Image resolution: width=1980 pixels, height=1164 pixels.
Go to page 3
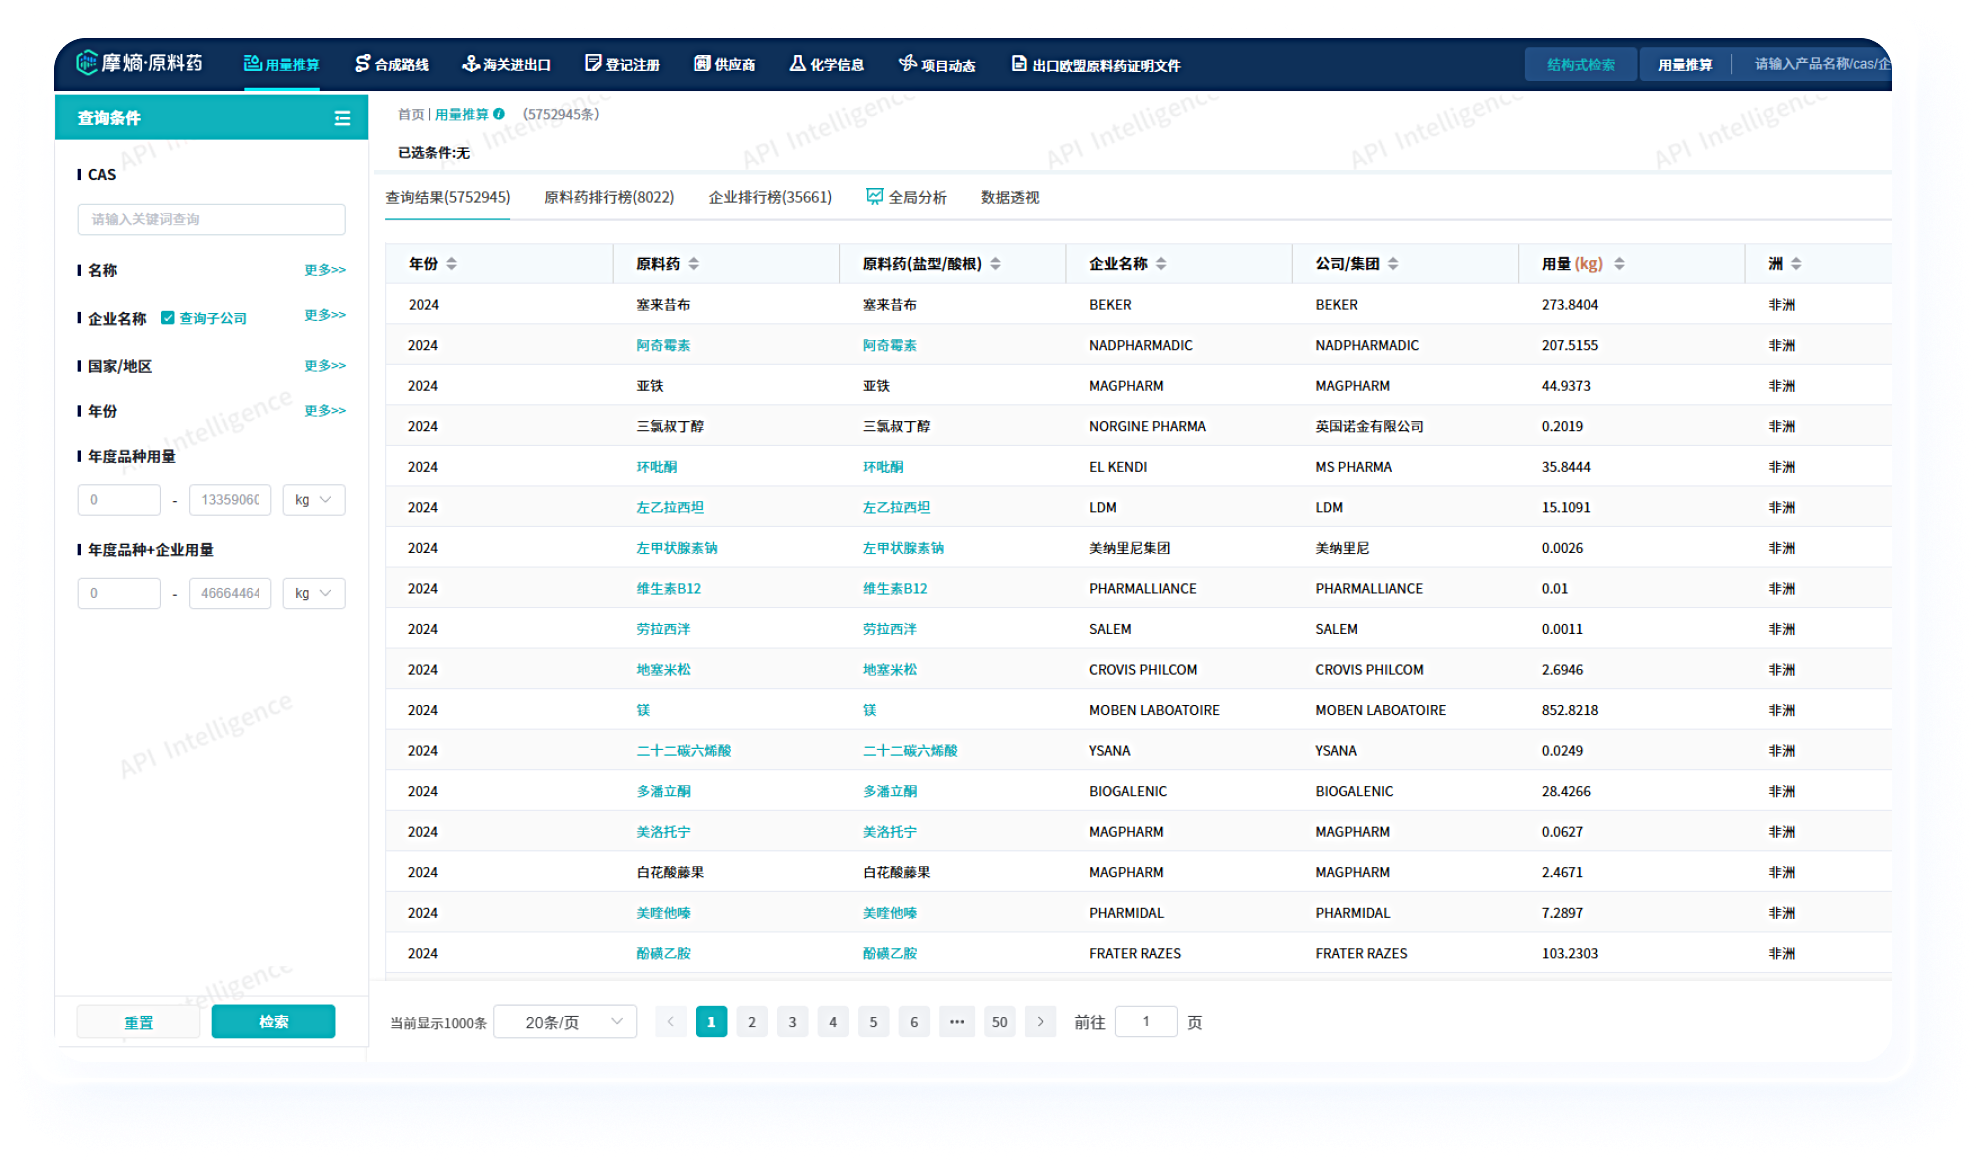point(793,1022)
